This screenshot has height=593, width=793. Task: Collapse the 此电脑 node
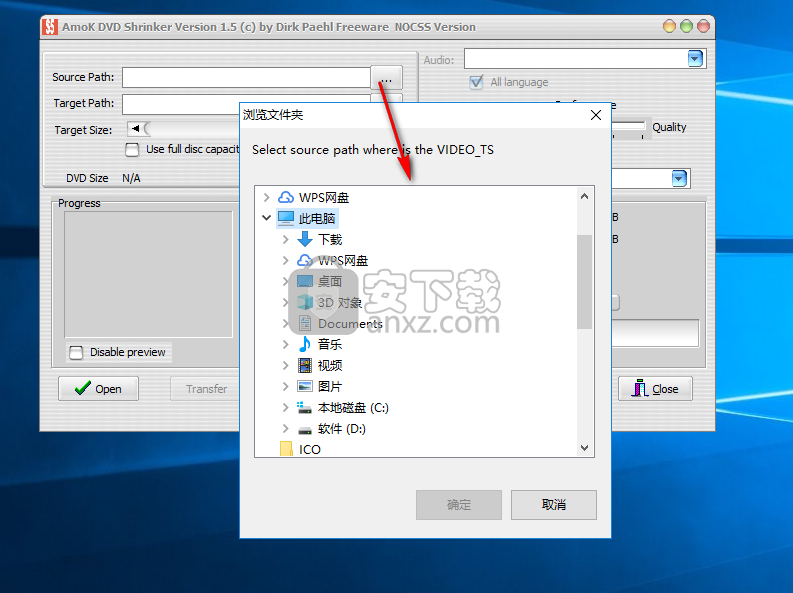coord(267,218)
